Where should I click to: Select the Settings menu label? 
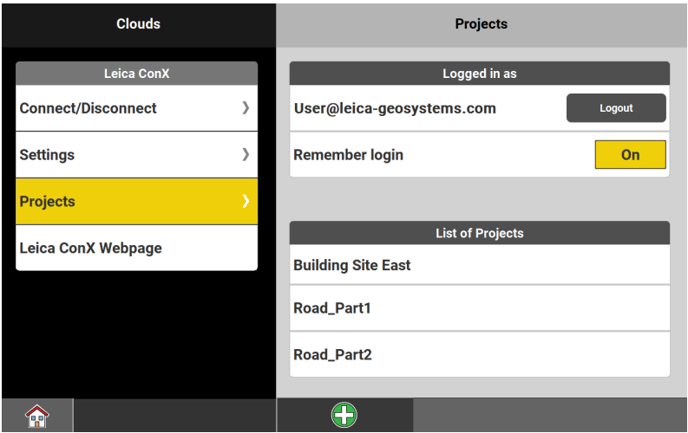(x=47, y=155)
